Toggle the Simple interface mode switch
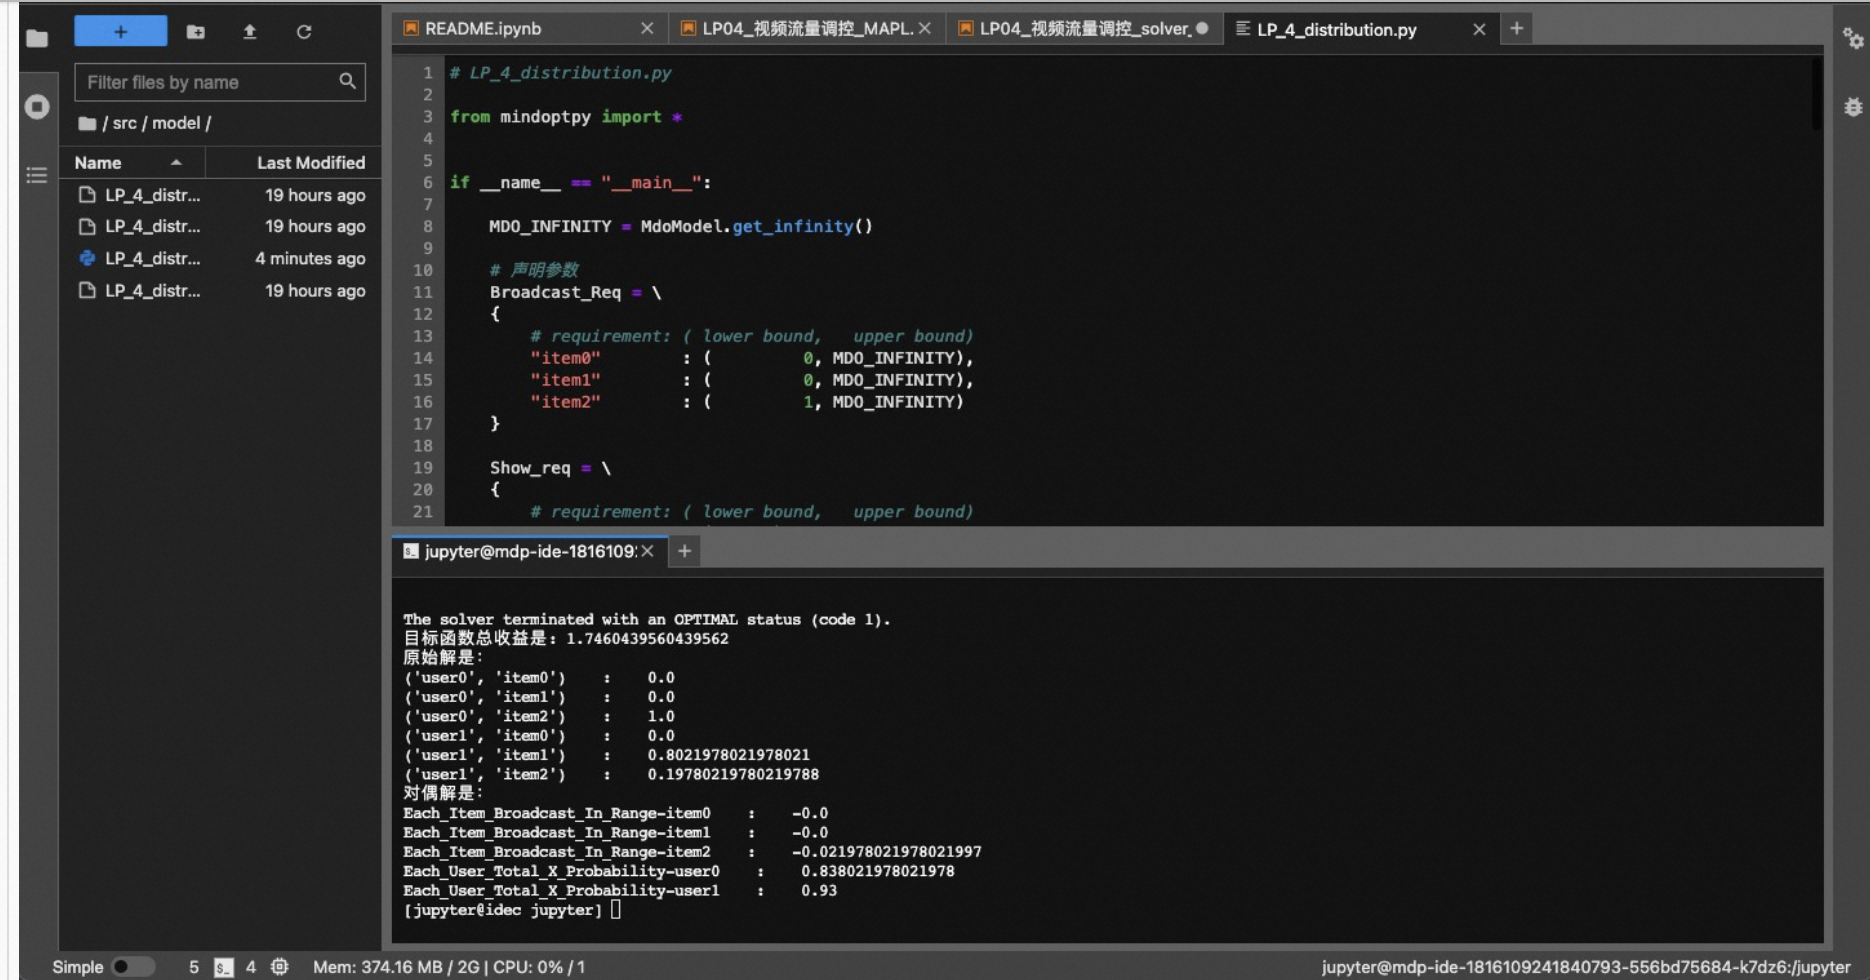Screen dimensions: 1870x980 point(132,966)
